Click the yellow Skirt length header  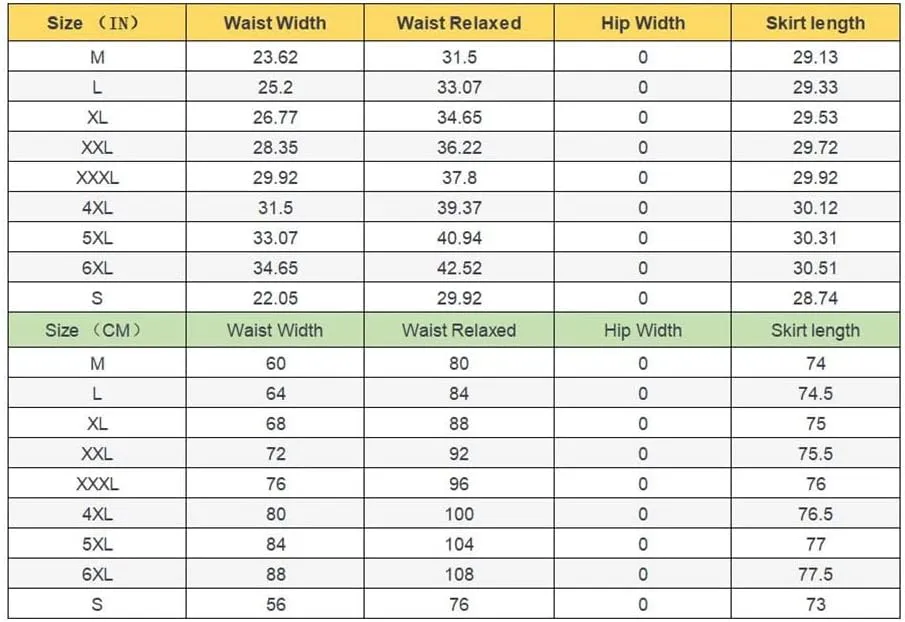coord(815,23)
